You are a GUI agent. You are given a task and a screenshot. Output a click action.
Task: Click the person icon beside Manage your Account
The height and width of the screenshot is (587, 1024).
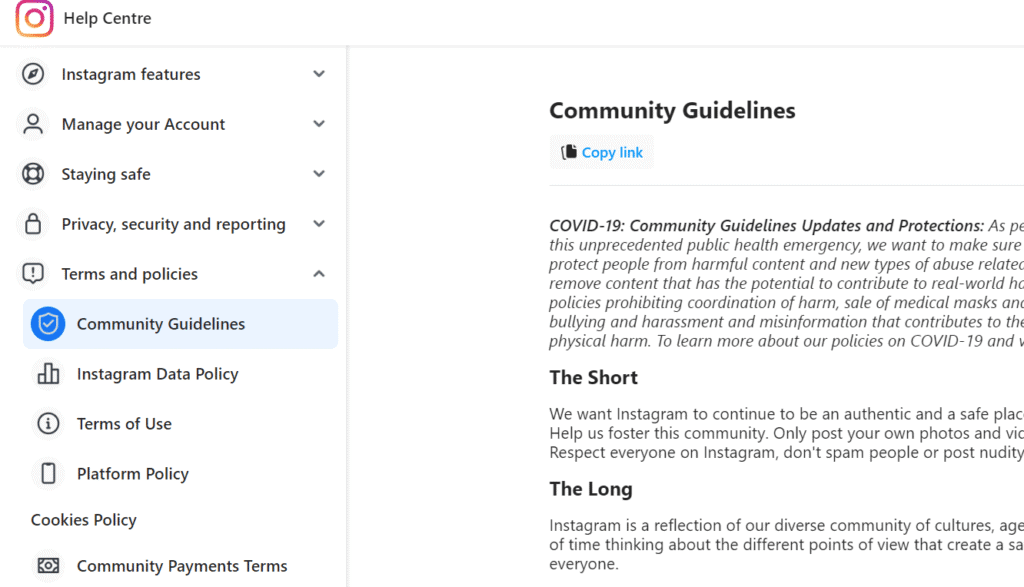click(33, 124)
